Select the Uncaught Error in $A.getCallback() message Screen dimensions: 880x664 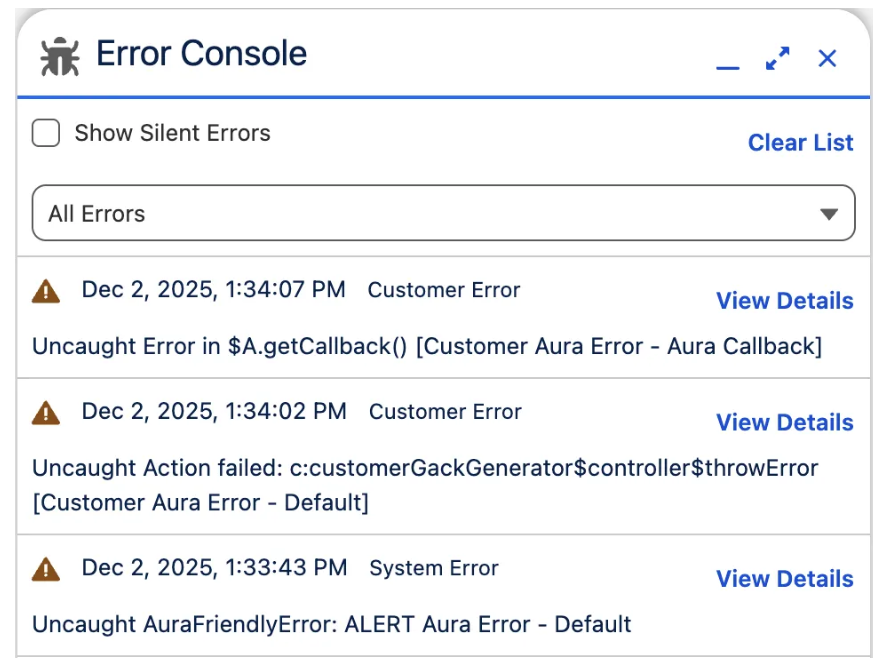click(427, 346)
